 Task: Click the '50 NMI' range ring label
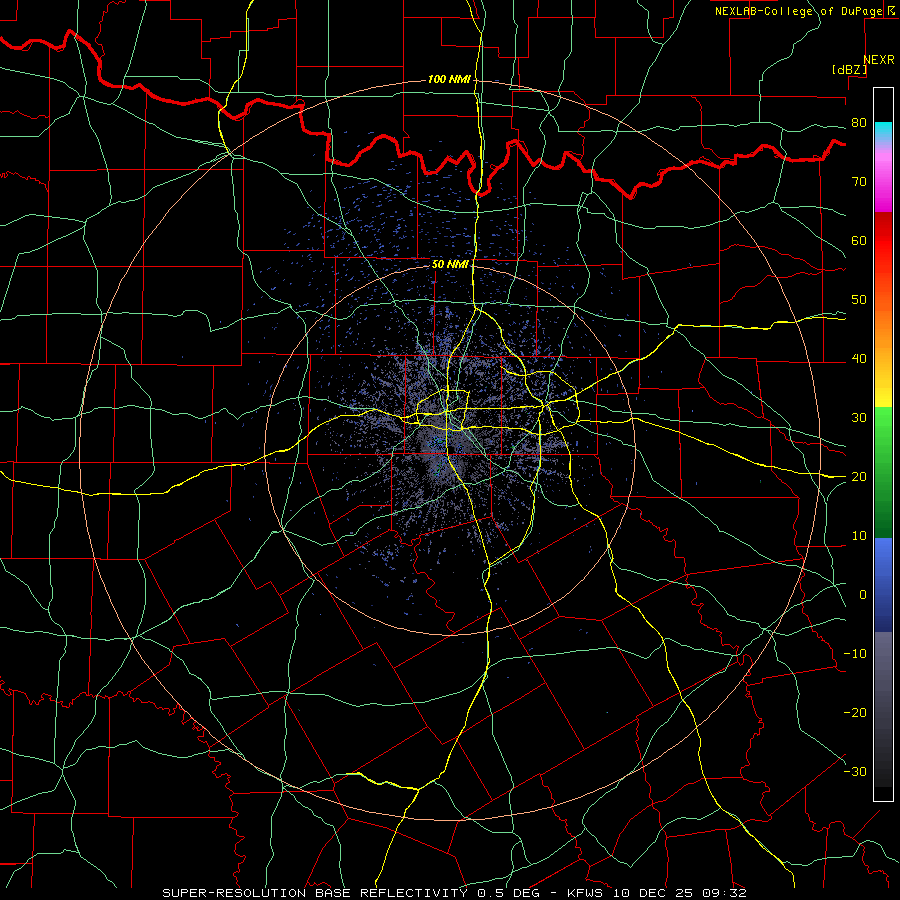pyautogui.click(x=449, y=264)
